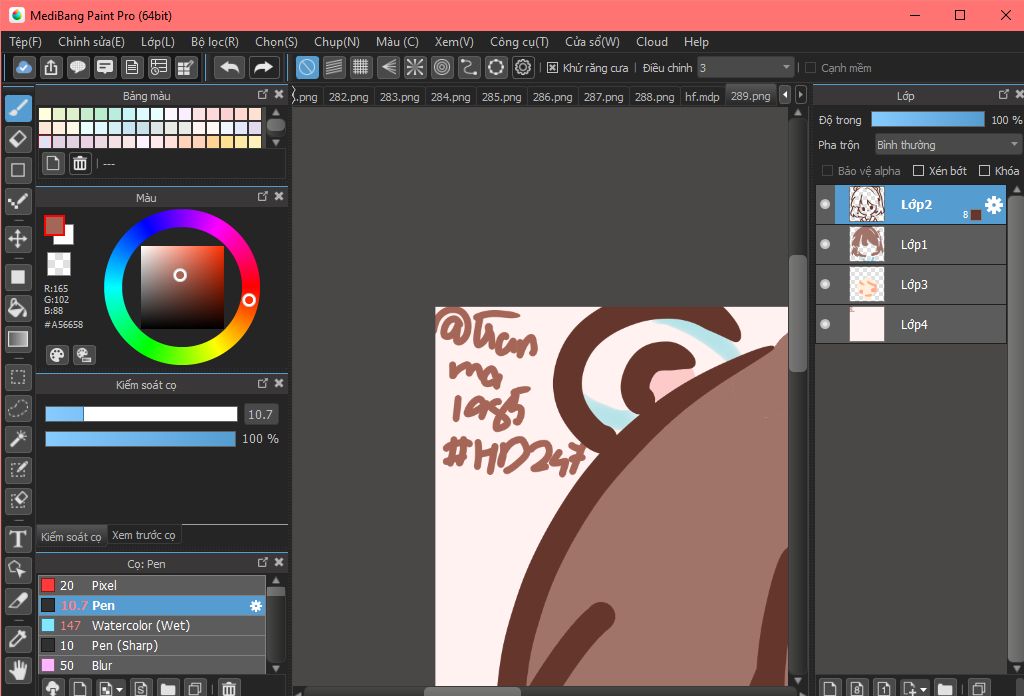Switch to the 288.png document tab
This screenshot has height=696, width=1024.
[x=654, y=97]
